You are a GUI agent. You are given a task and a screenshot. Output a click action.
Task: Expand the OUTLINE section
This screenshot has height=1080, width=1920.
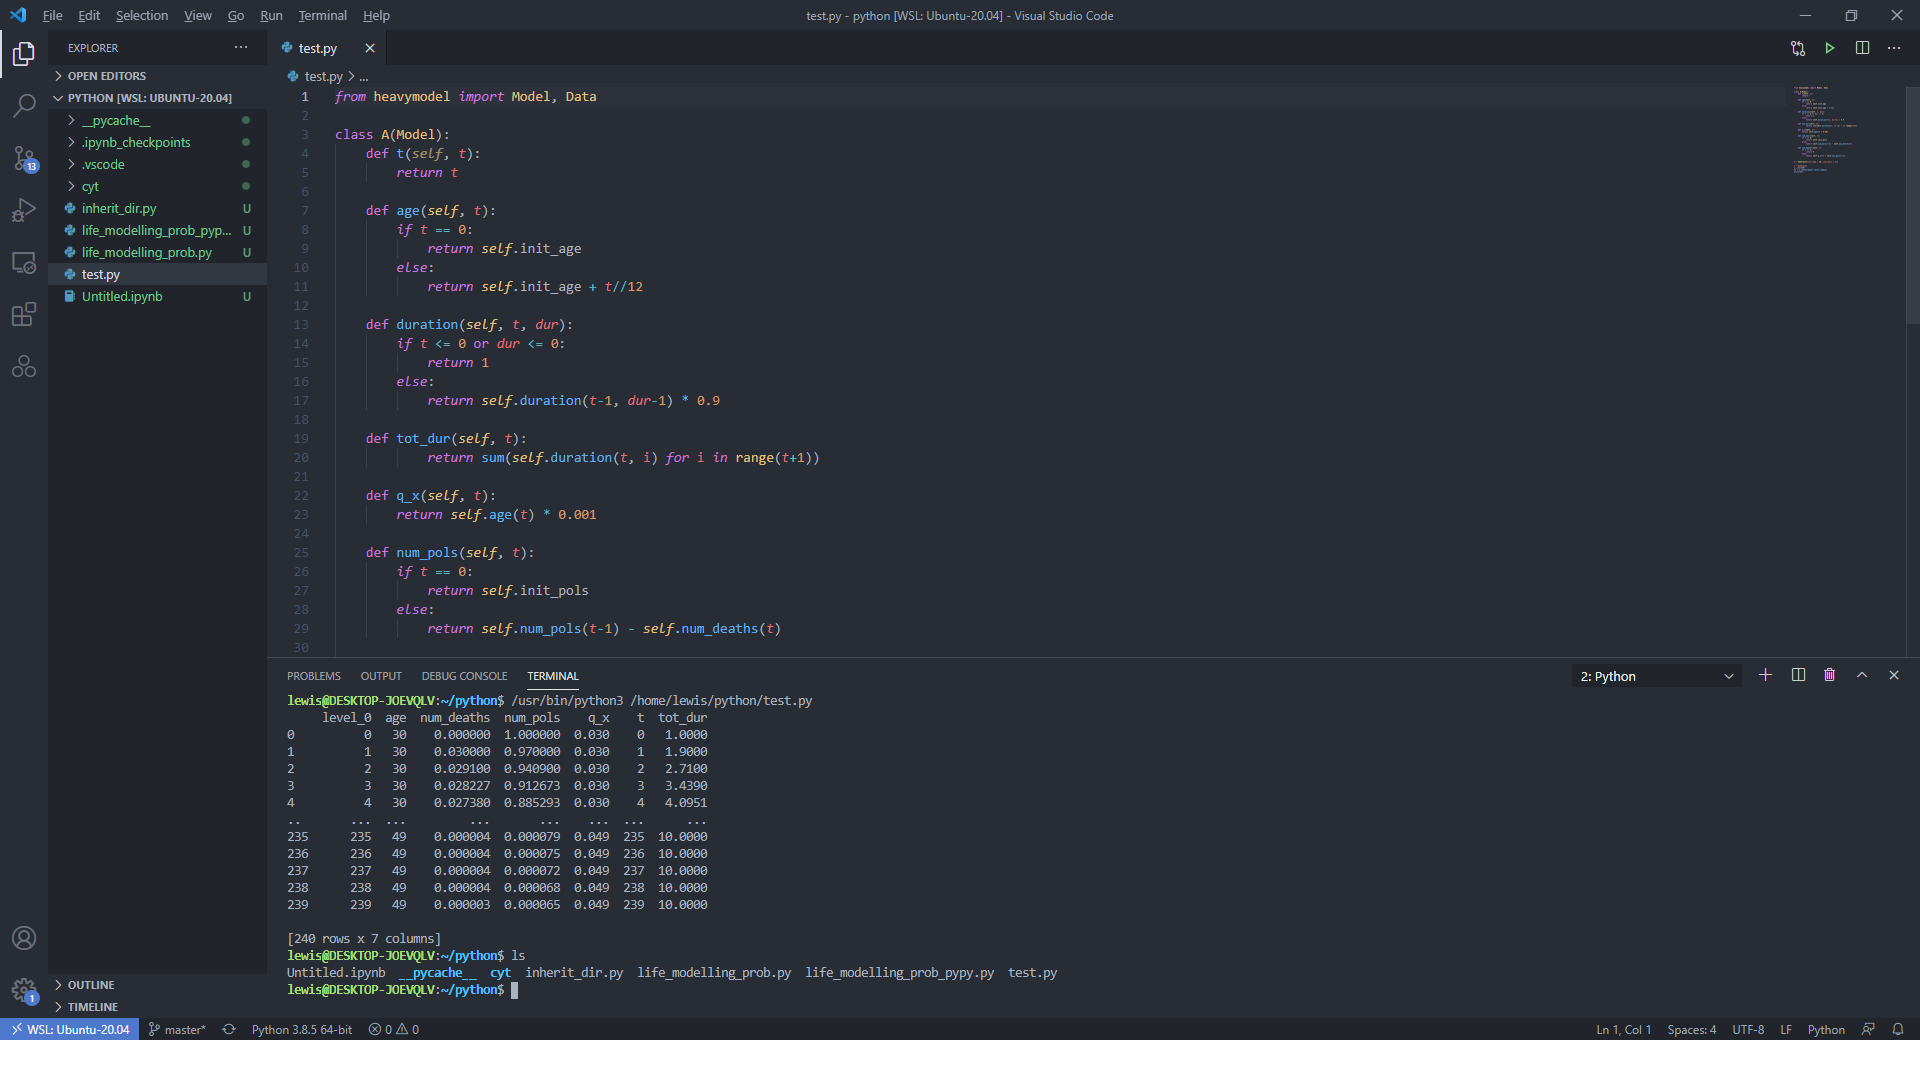tap(91, 985)
